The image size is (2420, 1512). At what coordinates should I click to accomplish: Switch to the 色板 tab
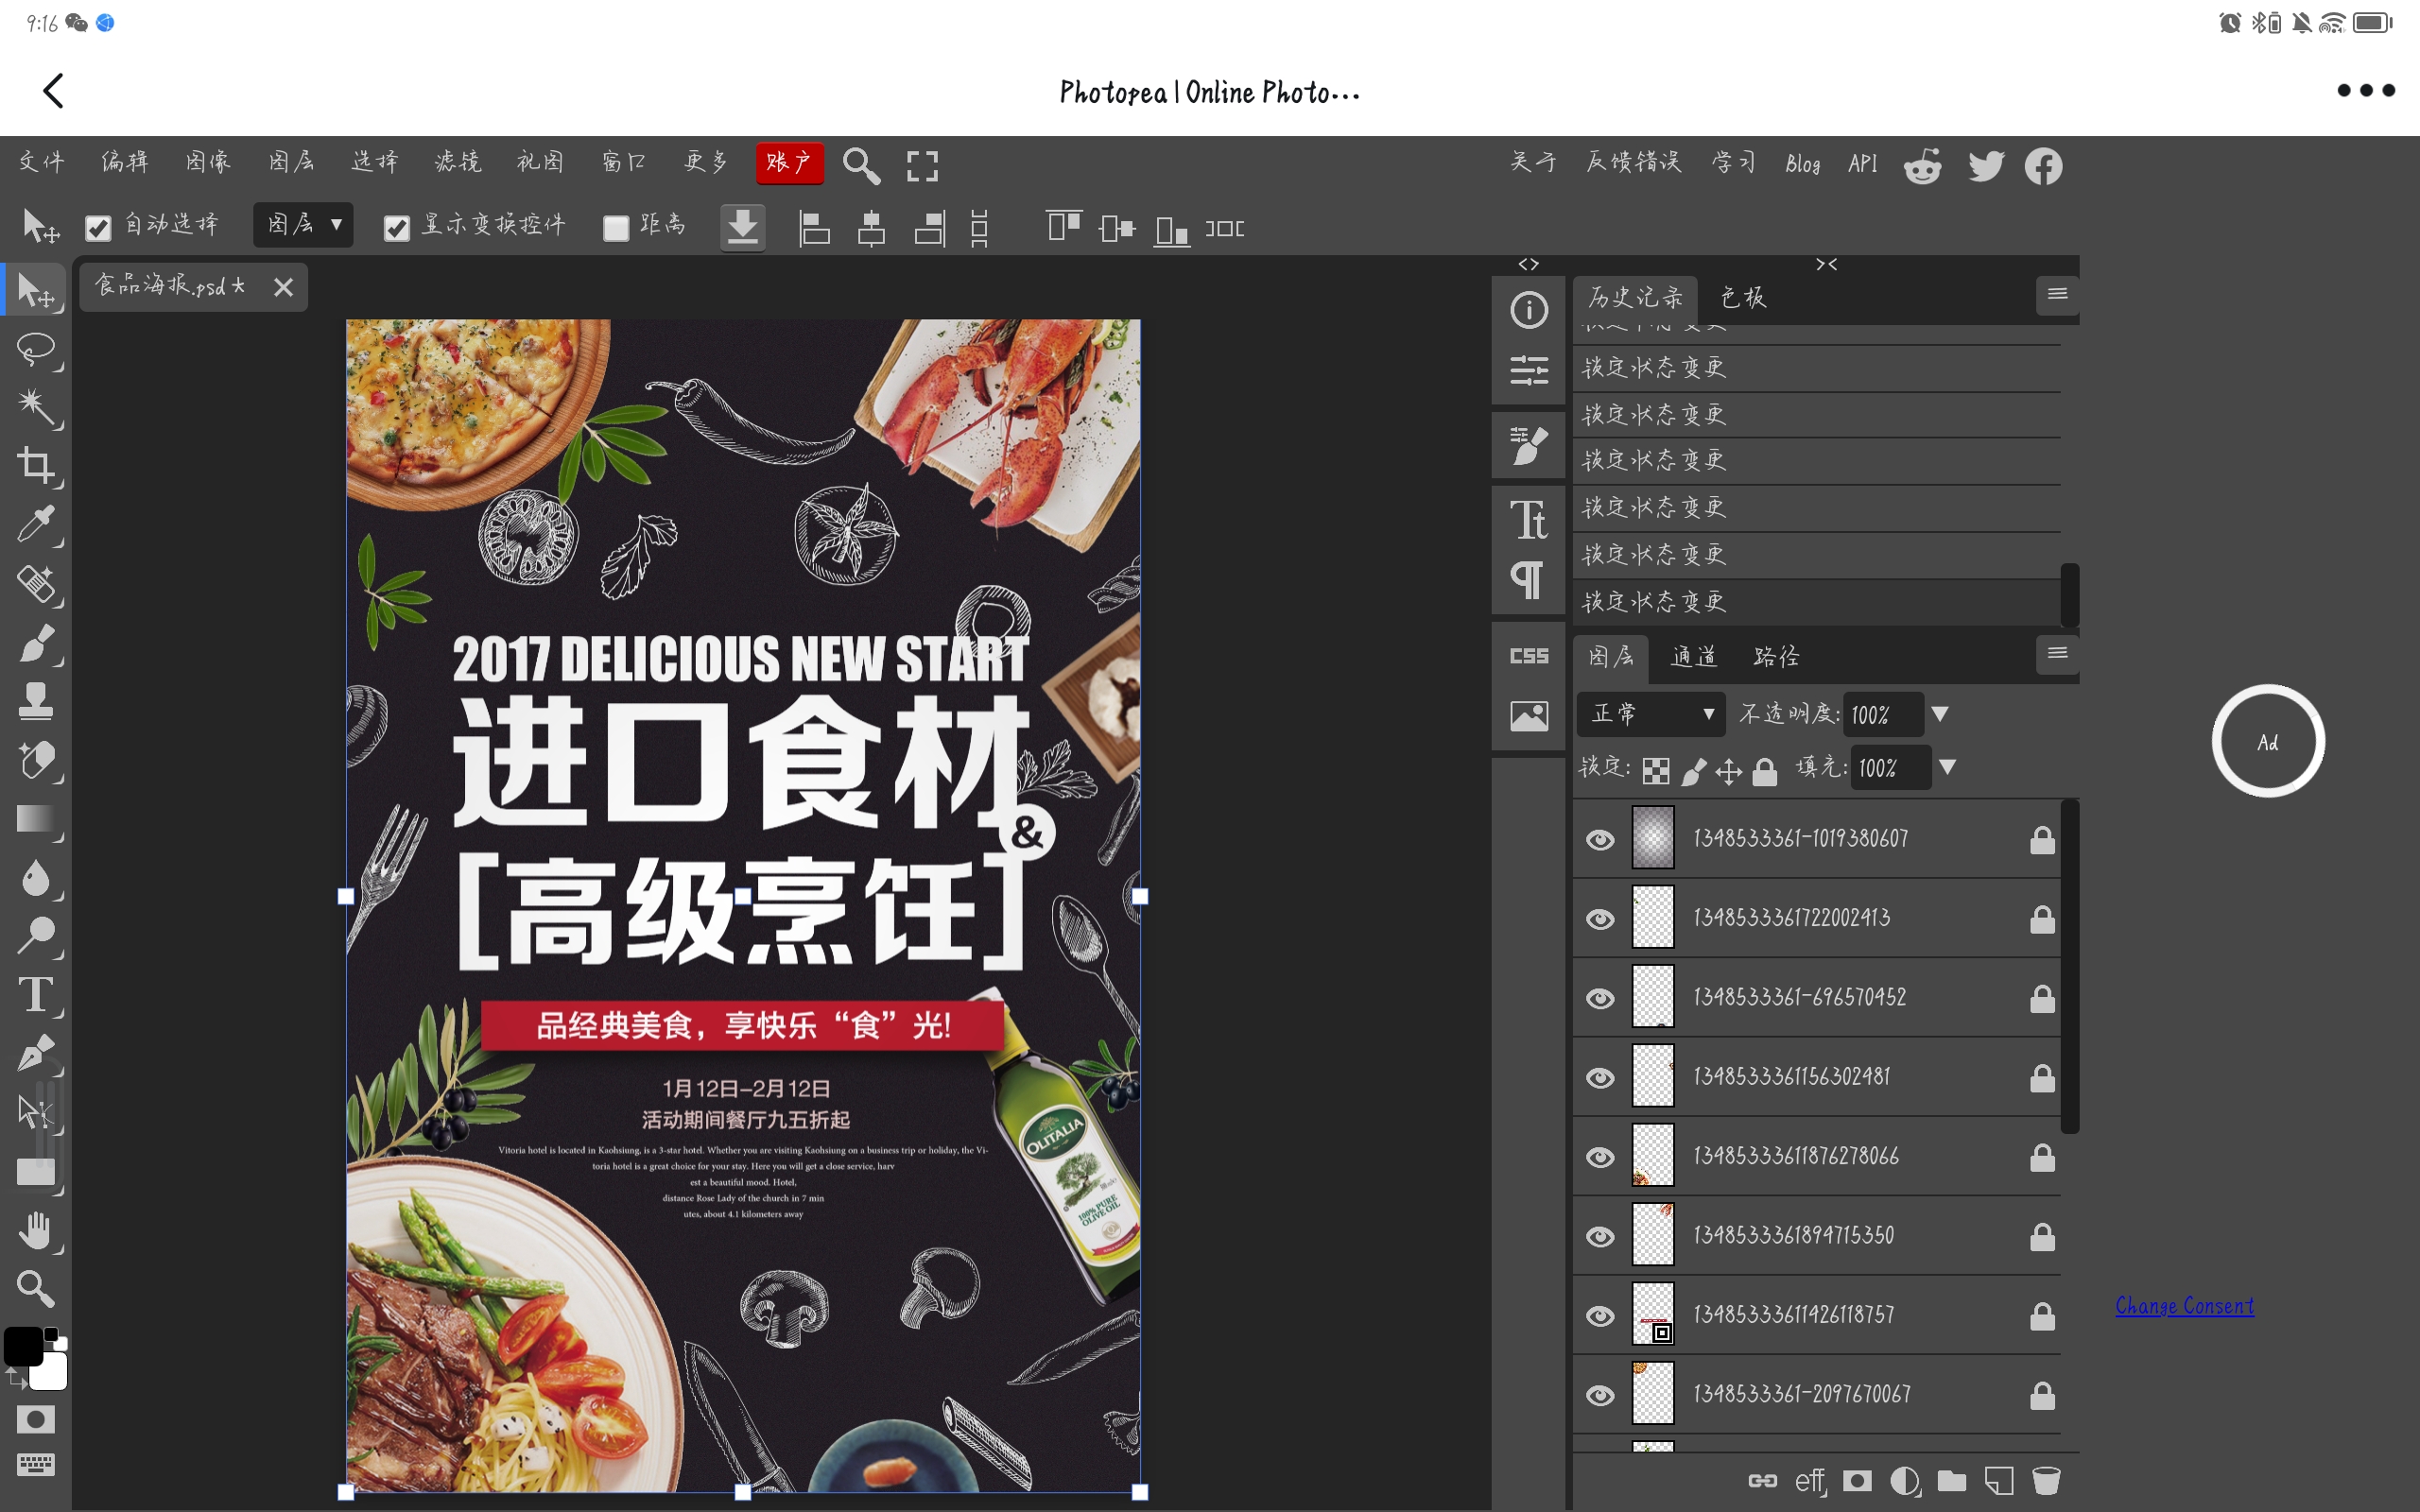(1743, 297)
